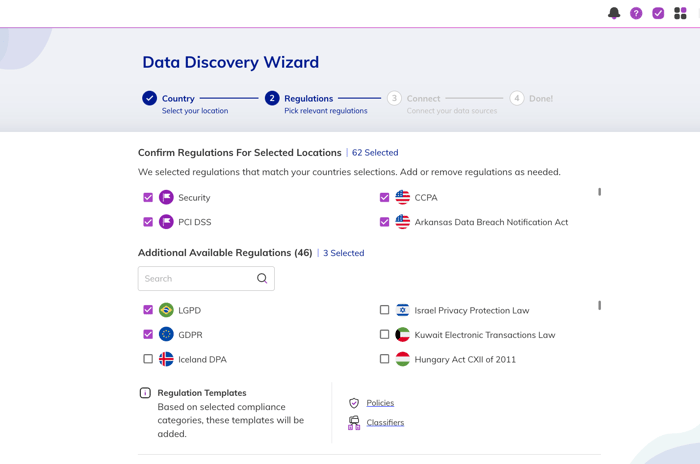Click the LGPD Brazil flag icon
700x464 pixels.
(x=166, y=309)
